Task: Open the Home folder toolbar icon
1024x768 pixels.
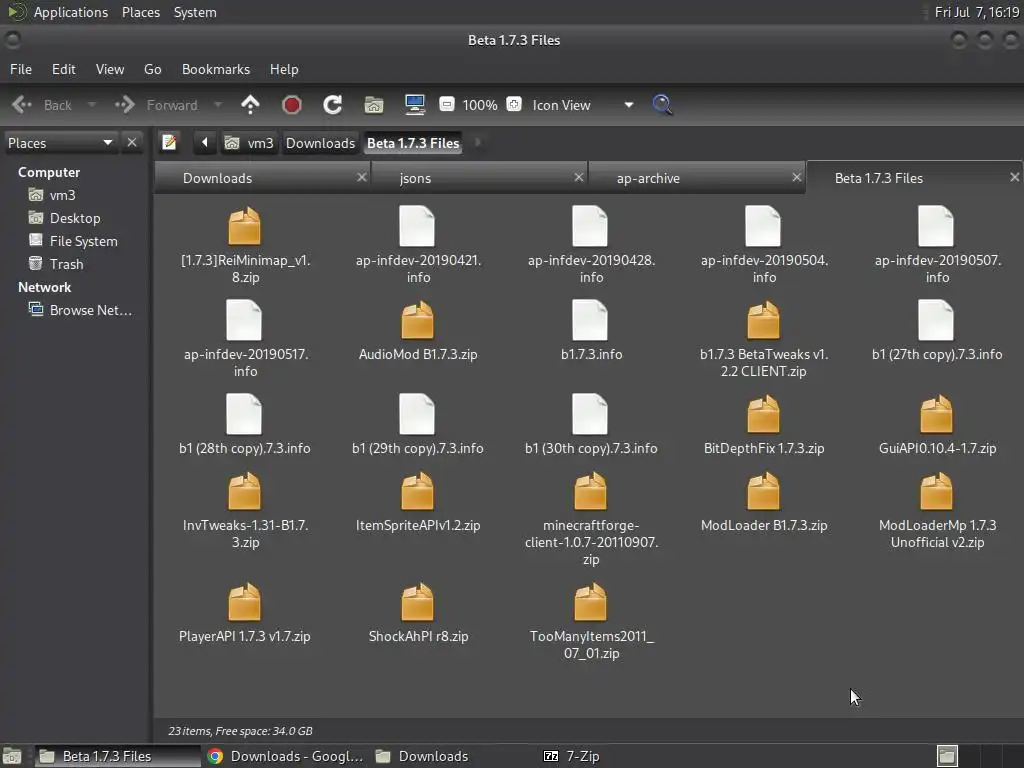Action: point(374,104)
